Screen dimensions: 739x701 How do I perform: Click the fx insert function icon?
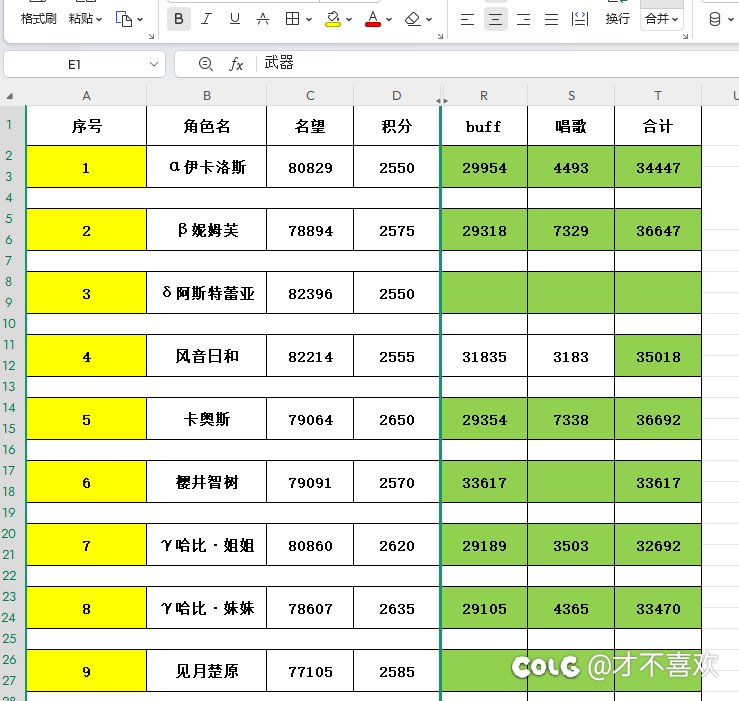click(x=236, y=64)
